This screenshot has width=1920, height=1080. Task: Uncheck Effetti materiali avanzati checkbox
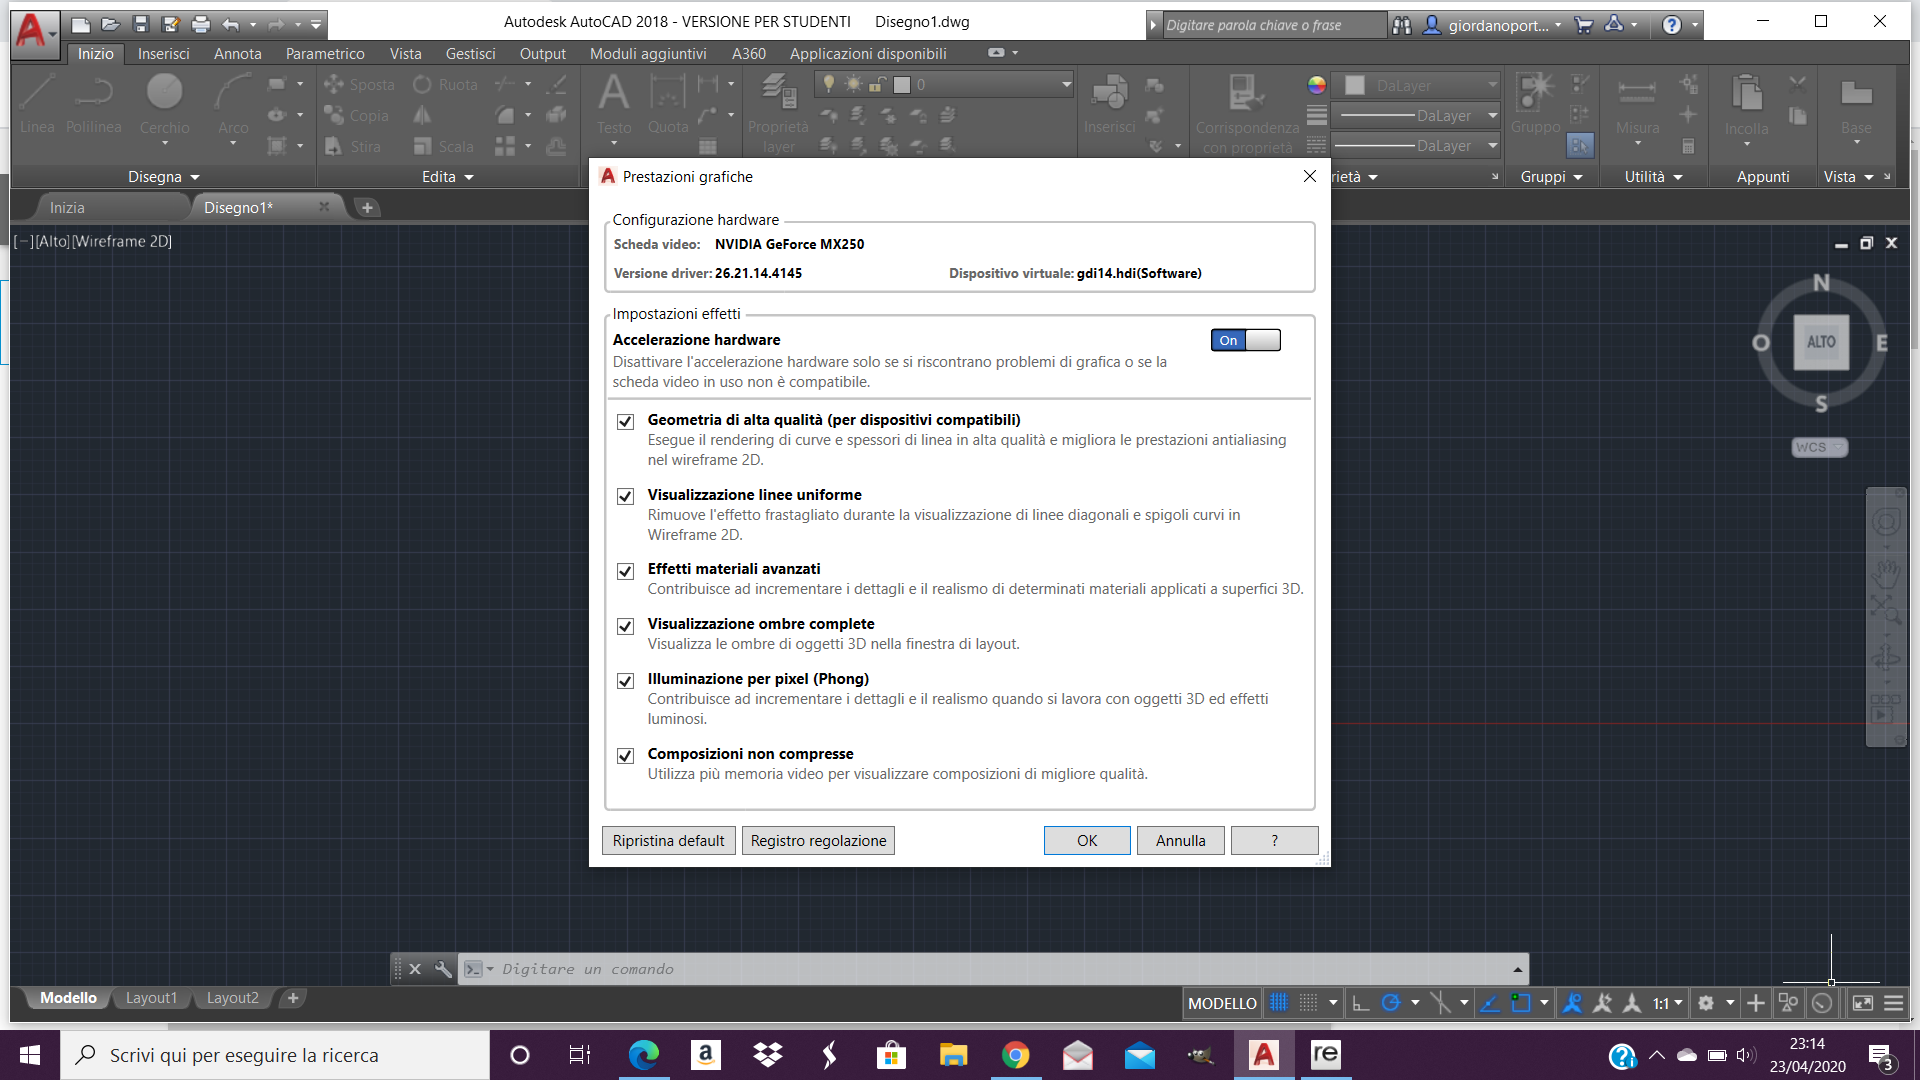pos(625,571)
